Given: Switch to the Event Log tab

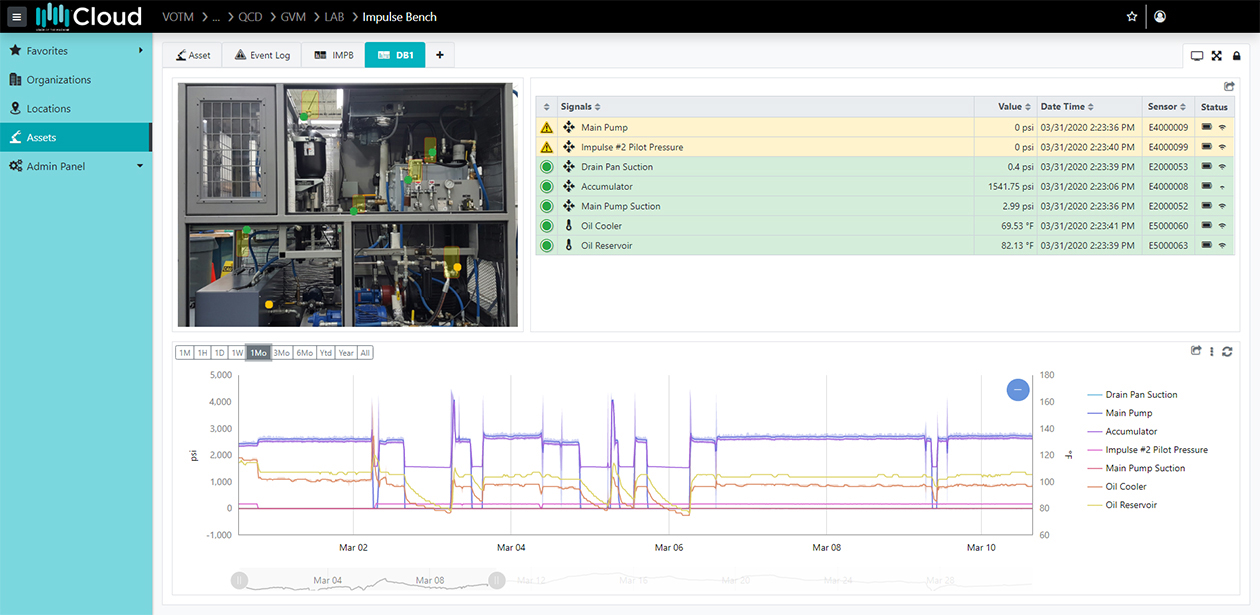Looking at the screenshot, I should coord(262,55).
